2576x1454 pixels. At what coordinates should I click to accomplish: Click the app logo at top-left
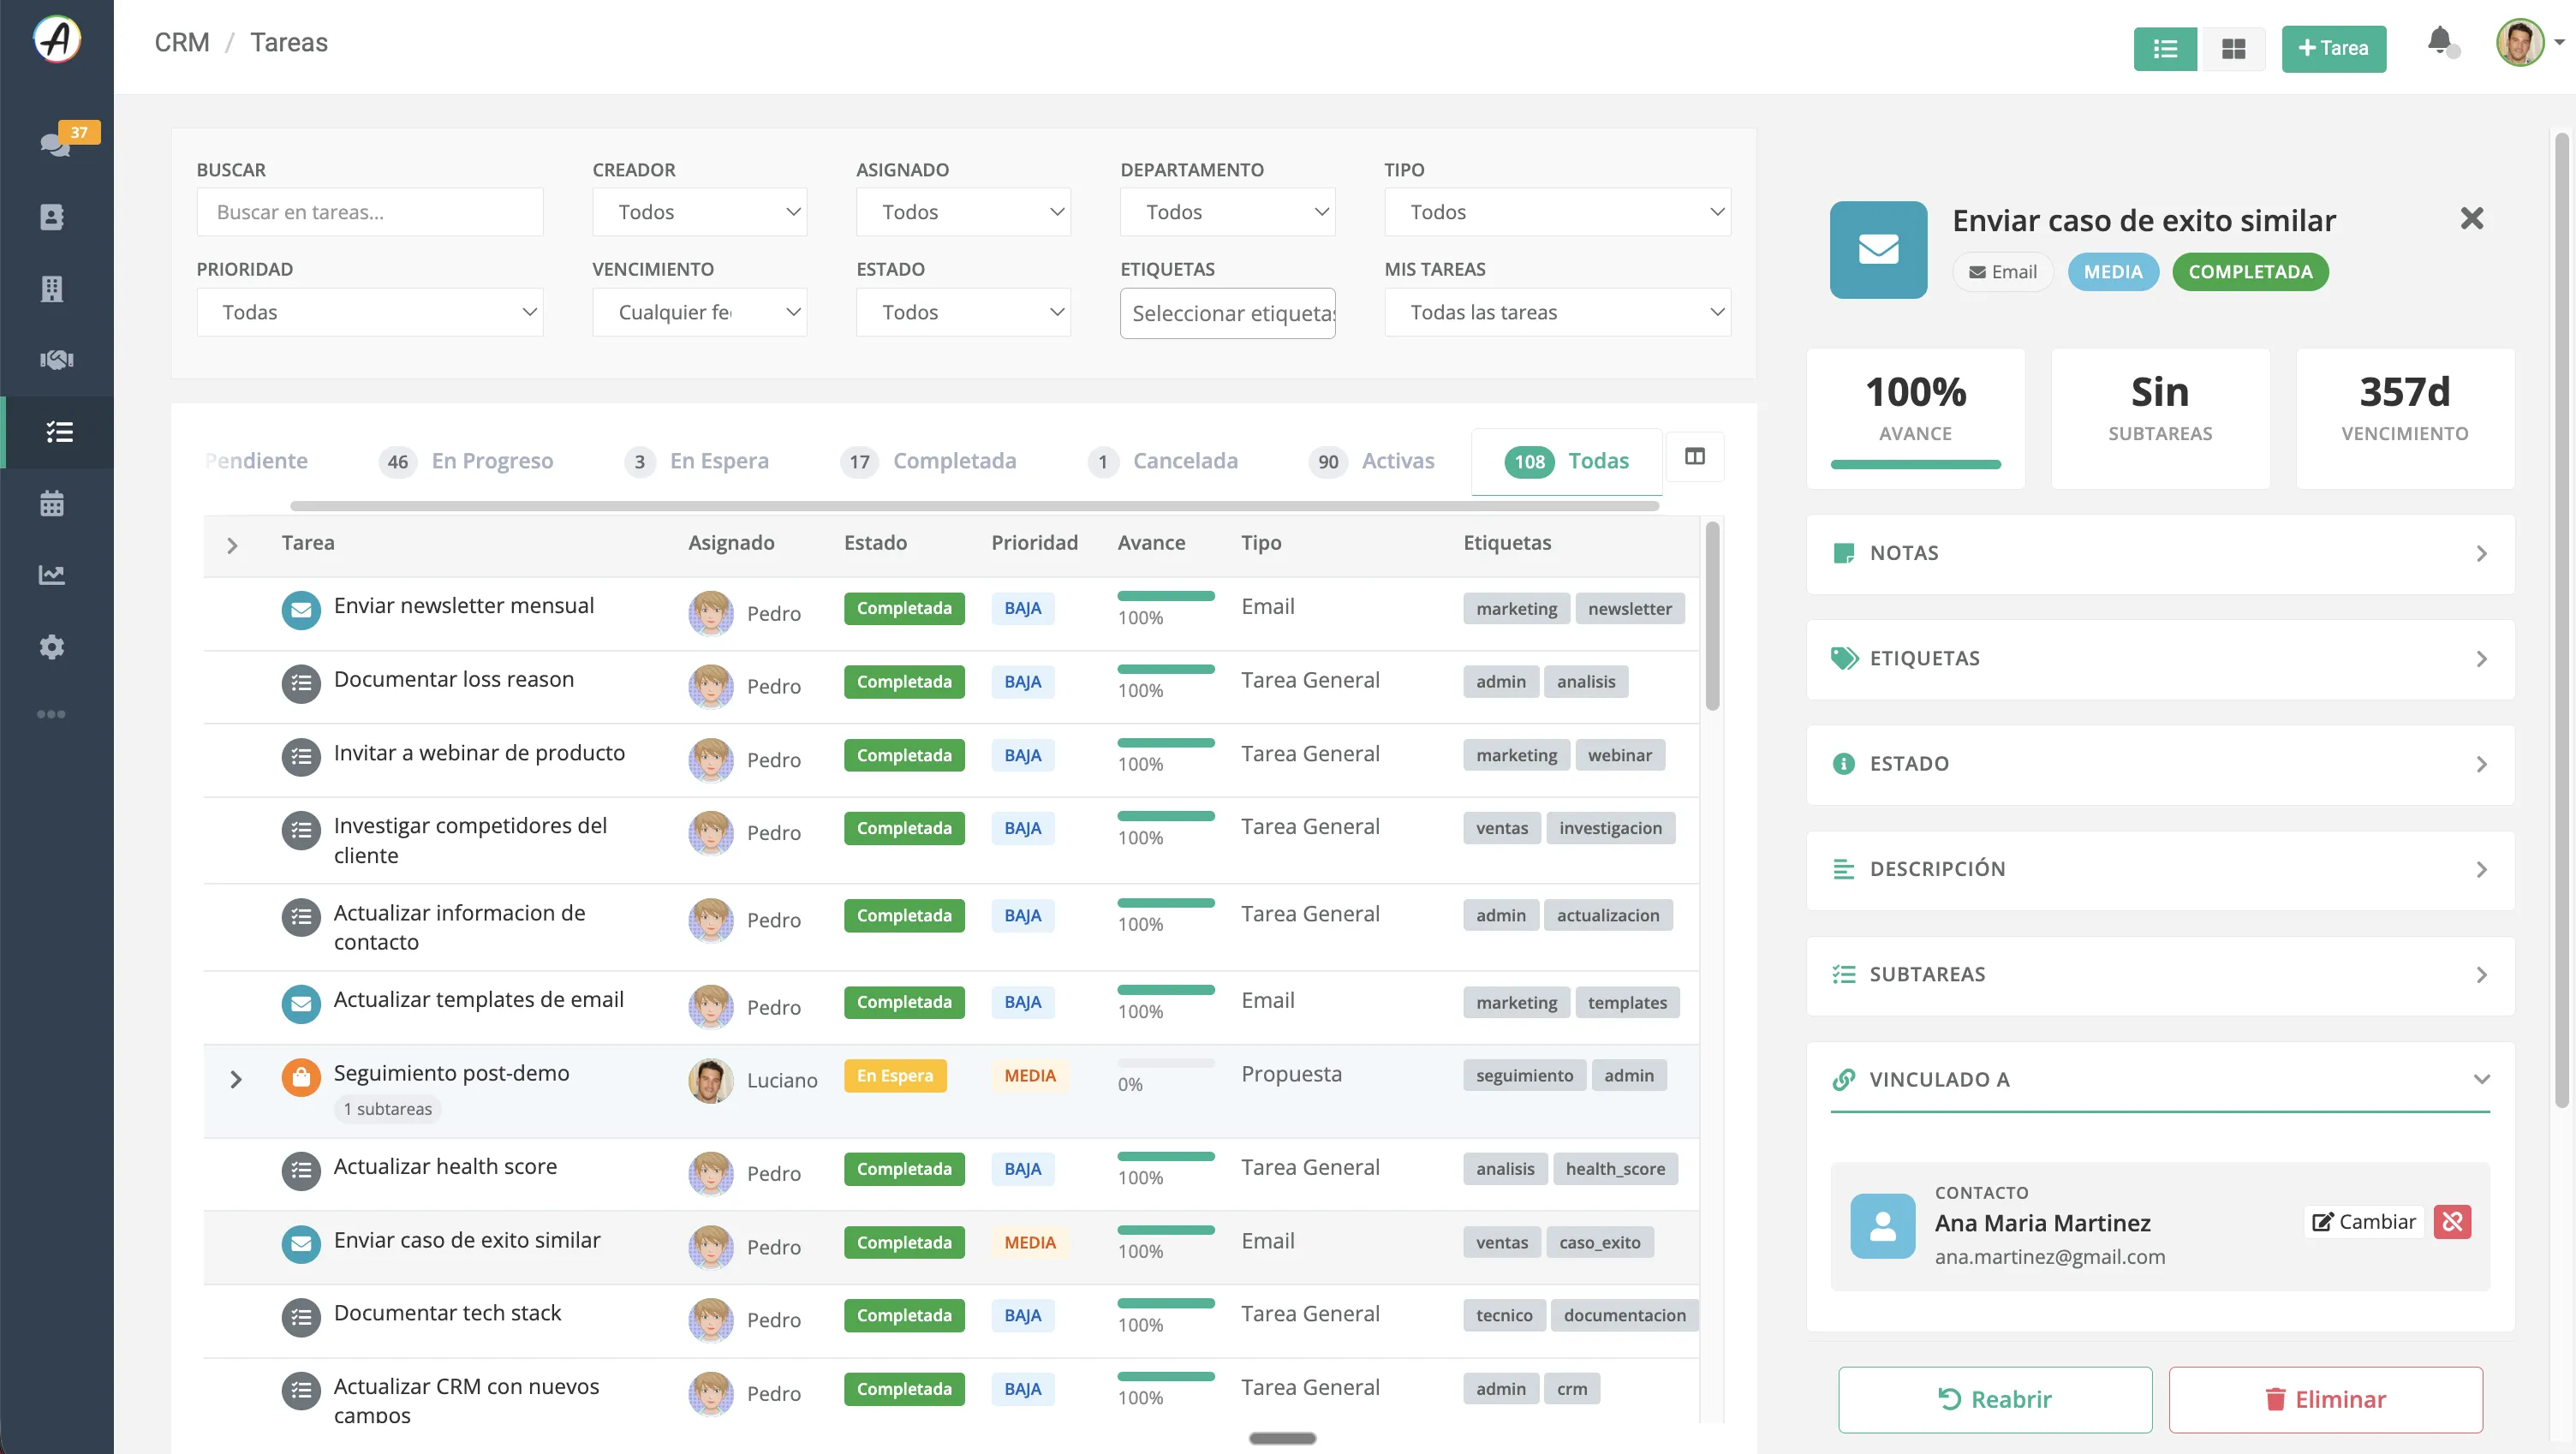[57, 40]
